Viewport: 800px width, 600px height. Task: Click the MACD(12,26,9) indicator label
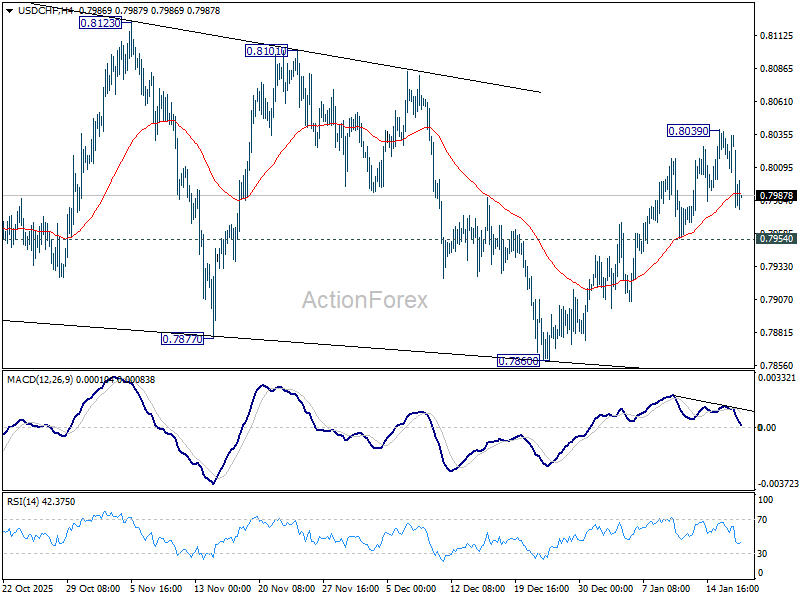click(40, 380)
